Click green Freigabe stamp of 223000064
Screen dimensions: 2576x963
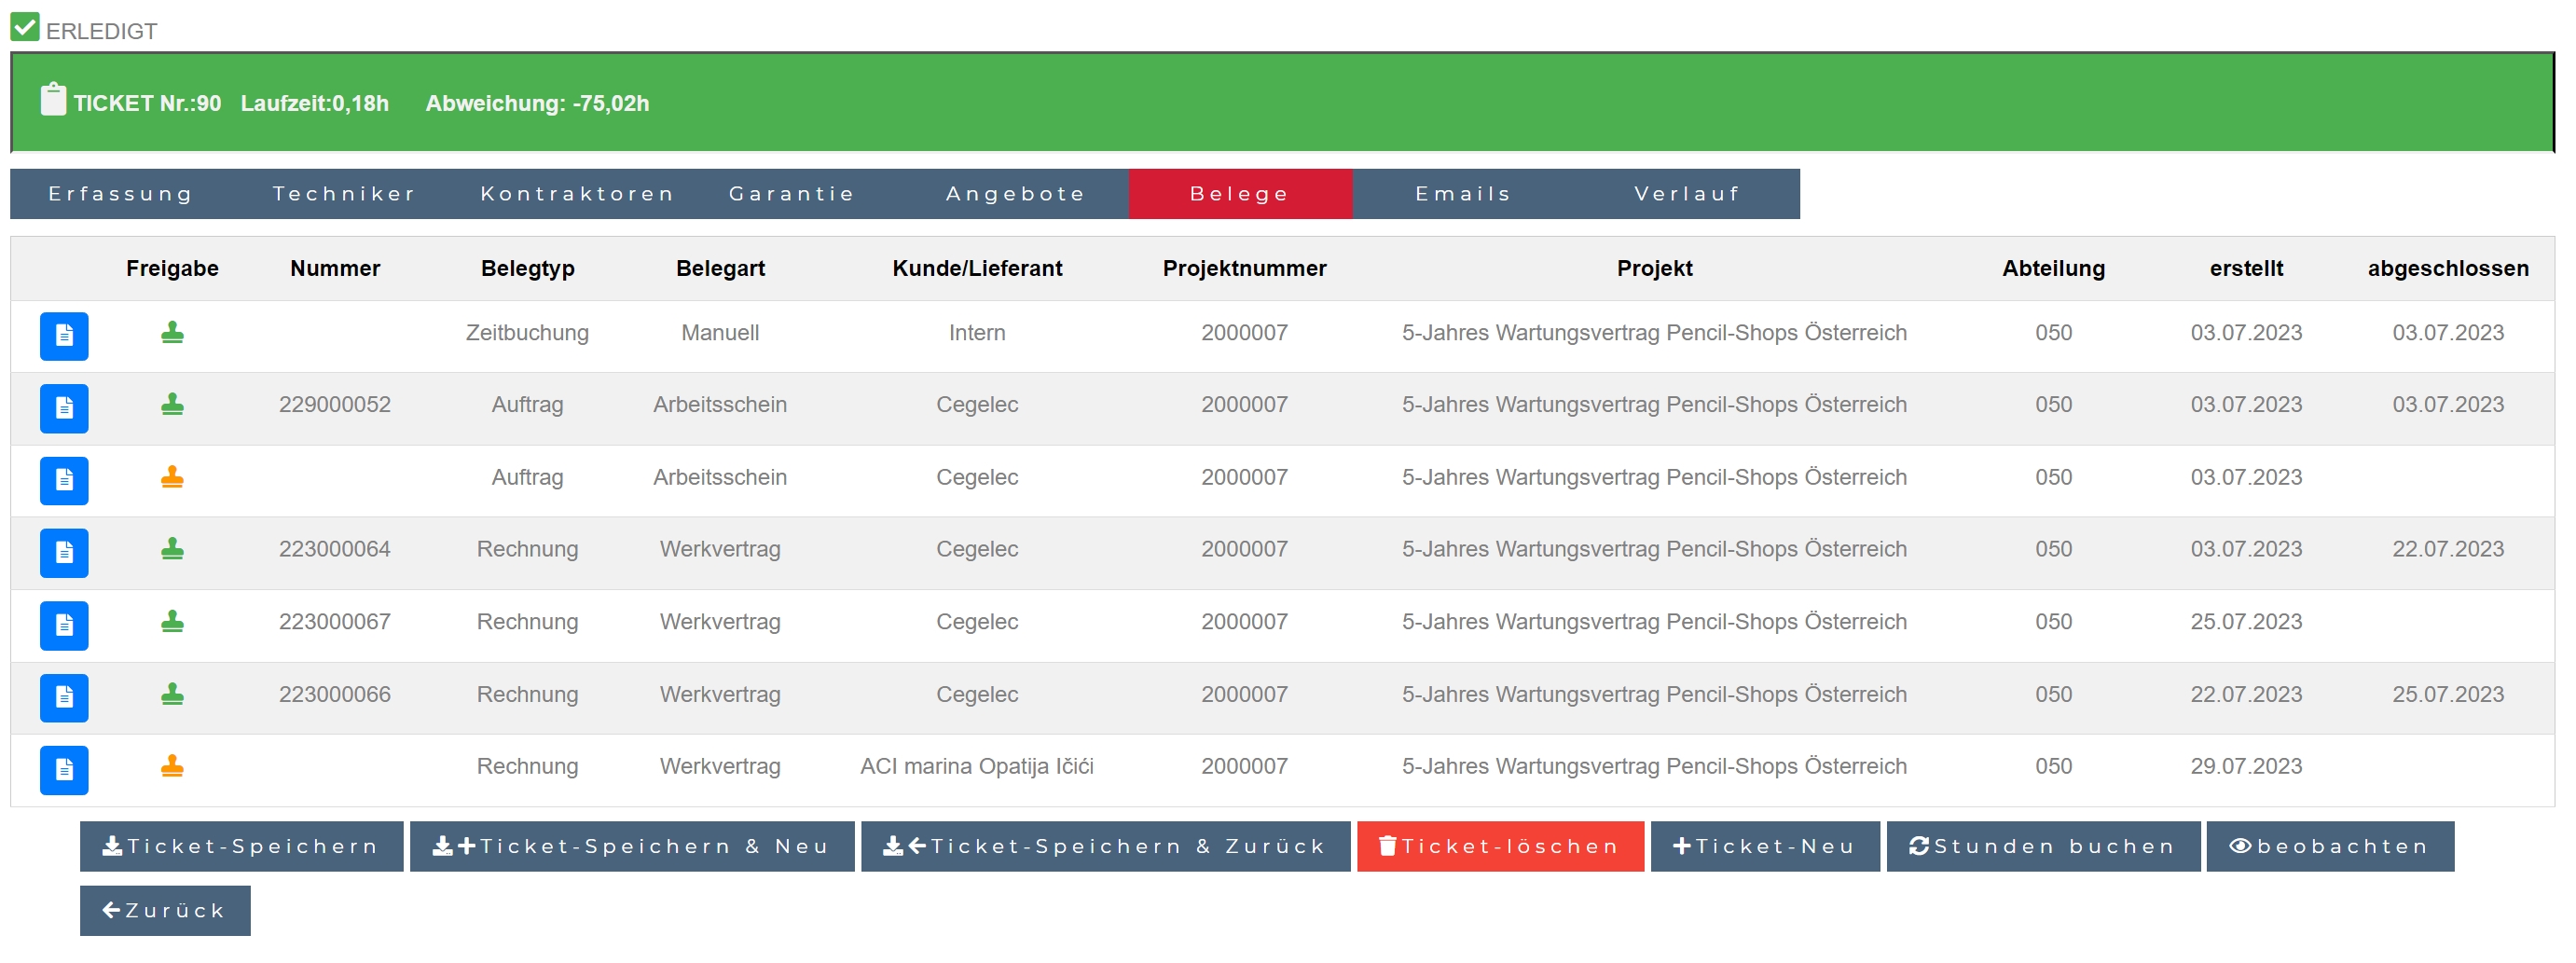point(172,549)
